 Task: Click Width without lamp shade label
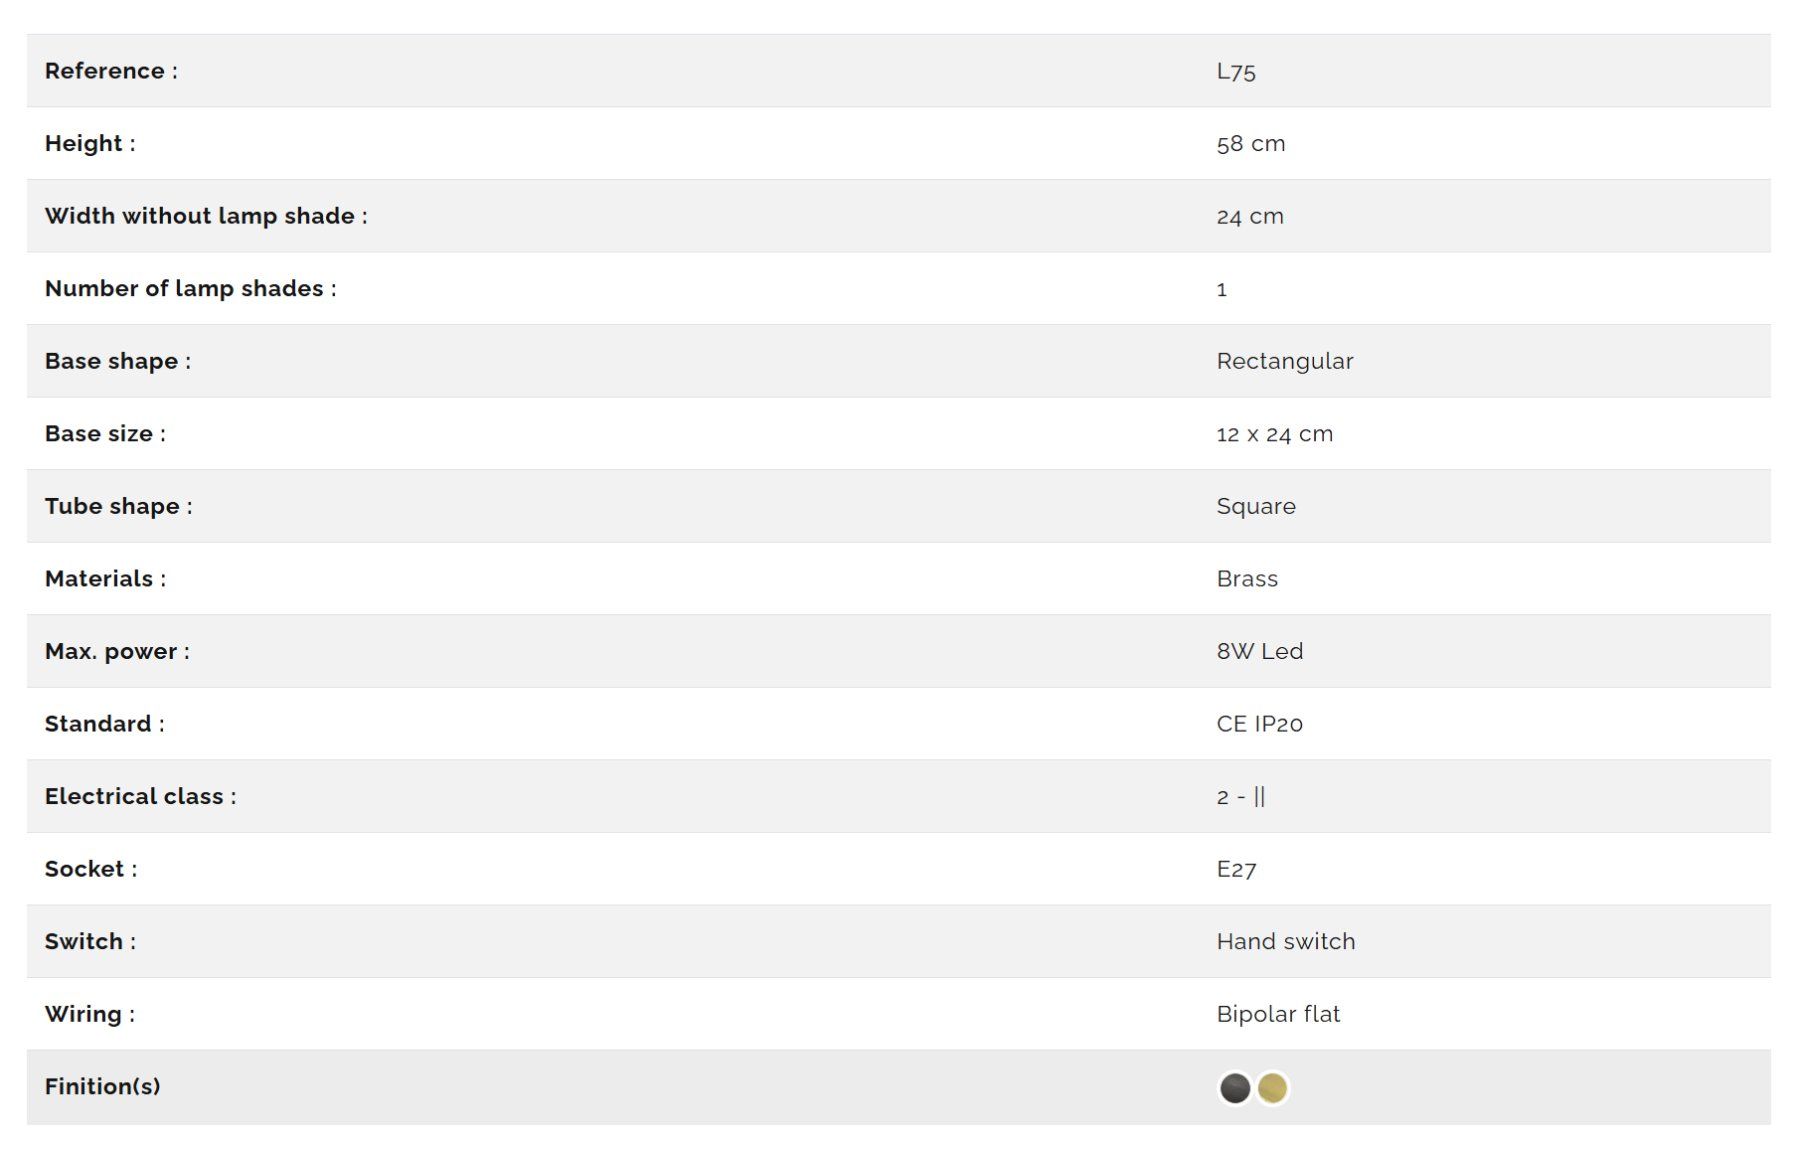click(206, 216)
